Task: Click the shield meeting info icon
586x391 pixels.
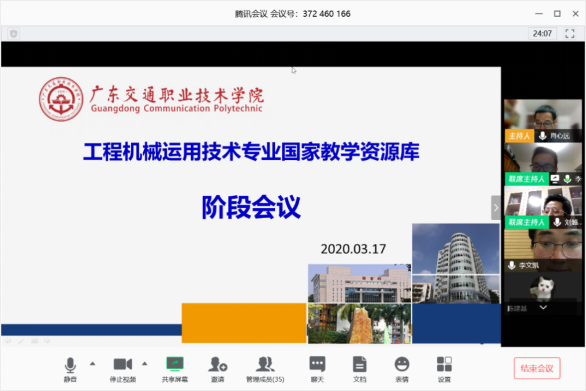Action: pos(13,34)
